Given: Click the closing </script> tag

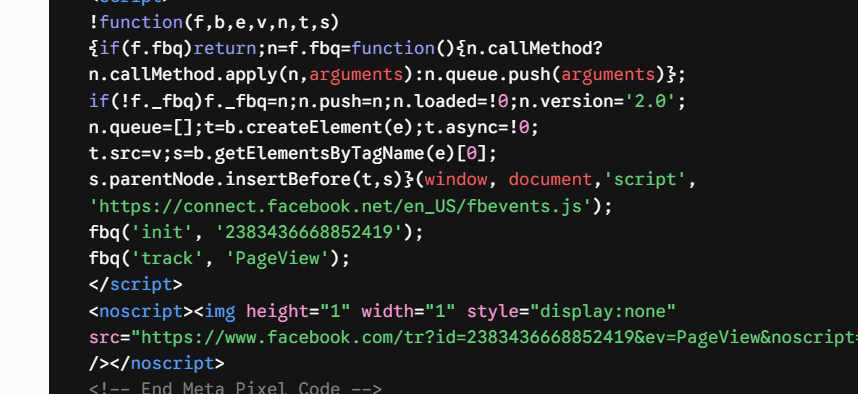Looking at the screenshot, I should [x=136, y=285].
